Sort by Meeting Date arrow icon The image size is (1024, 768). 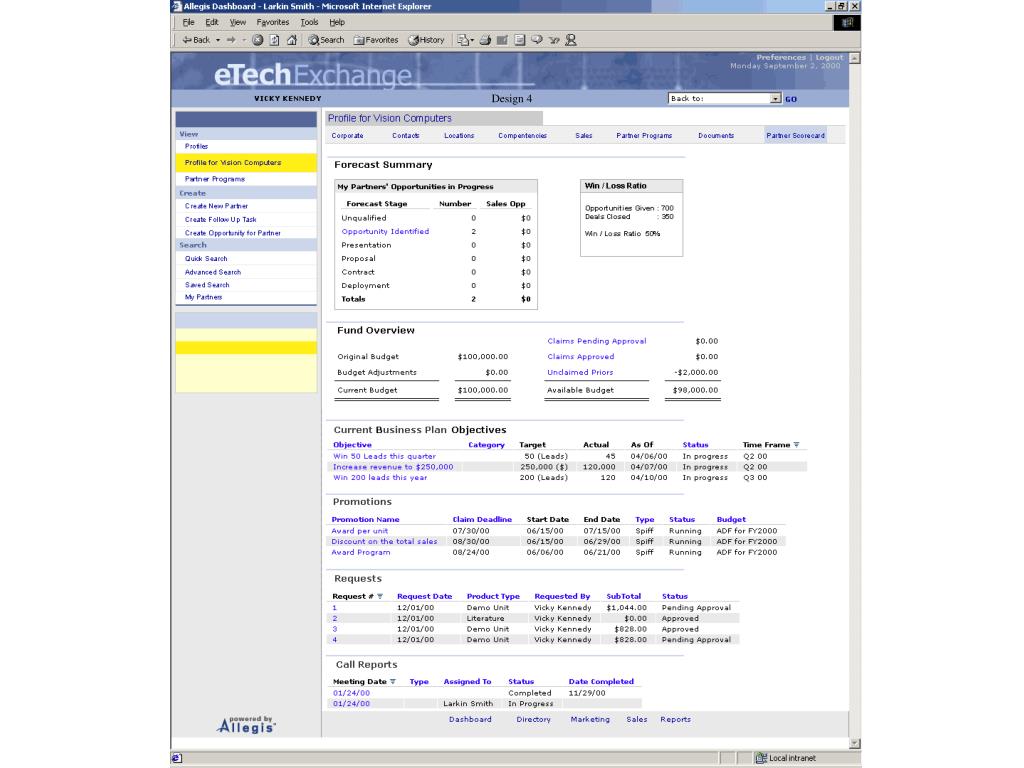click(x=392, y=681)
